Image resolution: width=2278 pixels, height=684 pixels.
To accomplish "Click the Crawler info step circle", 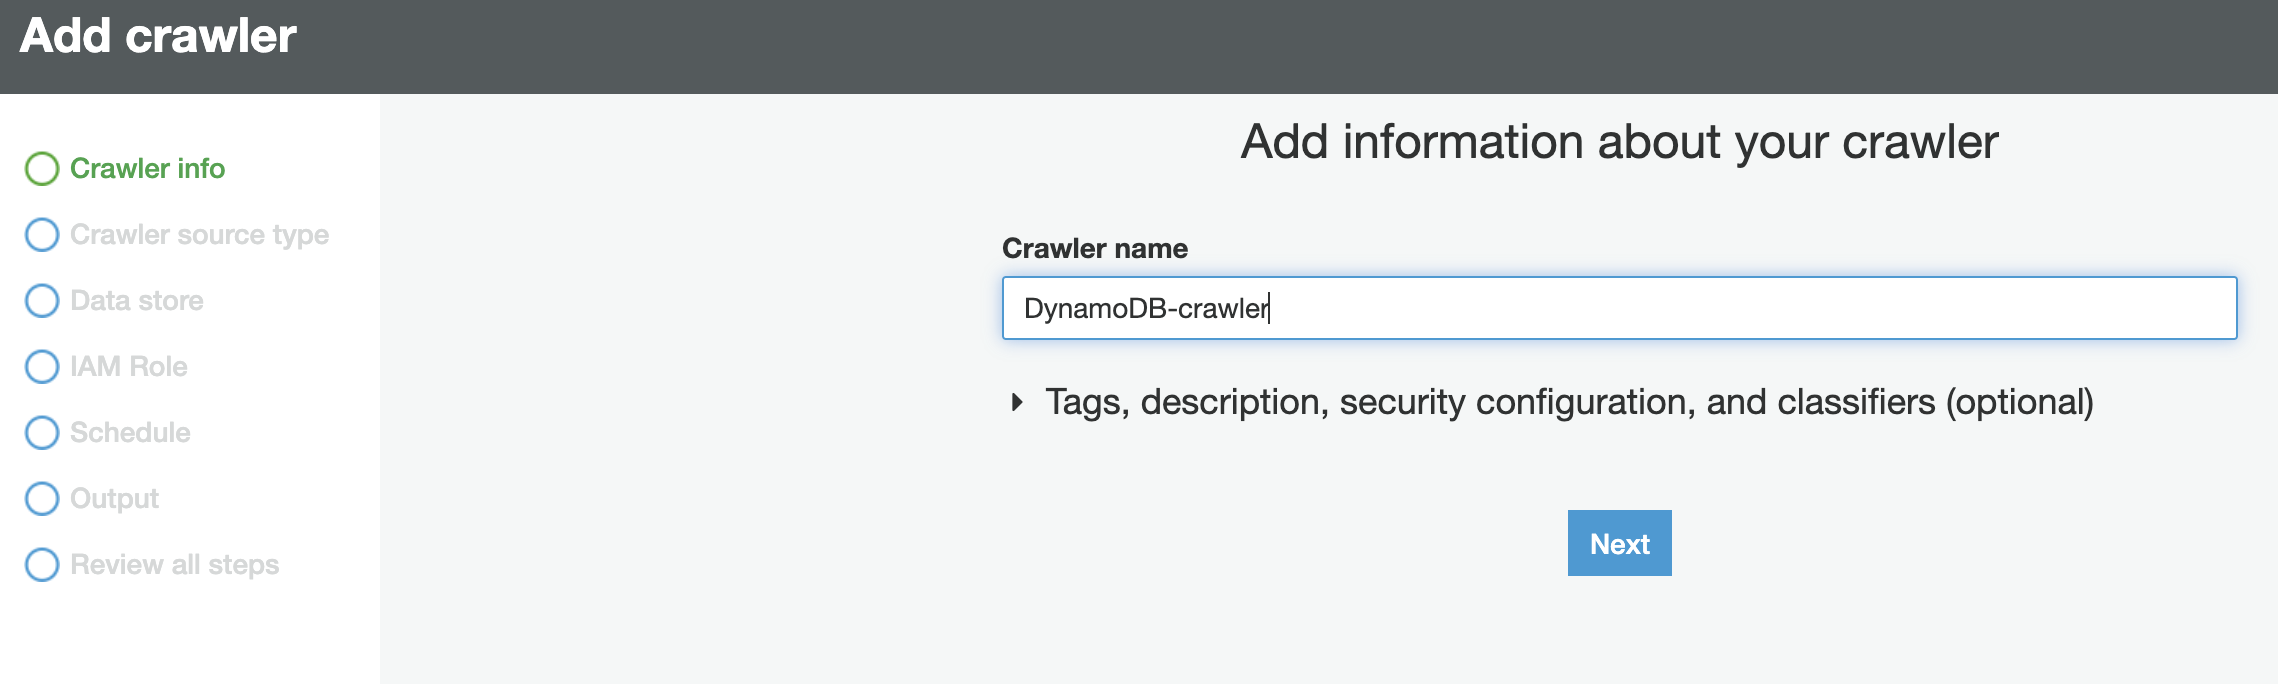I will [42, 169].
